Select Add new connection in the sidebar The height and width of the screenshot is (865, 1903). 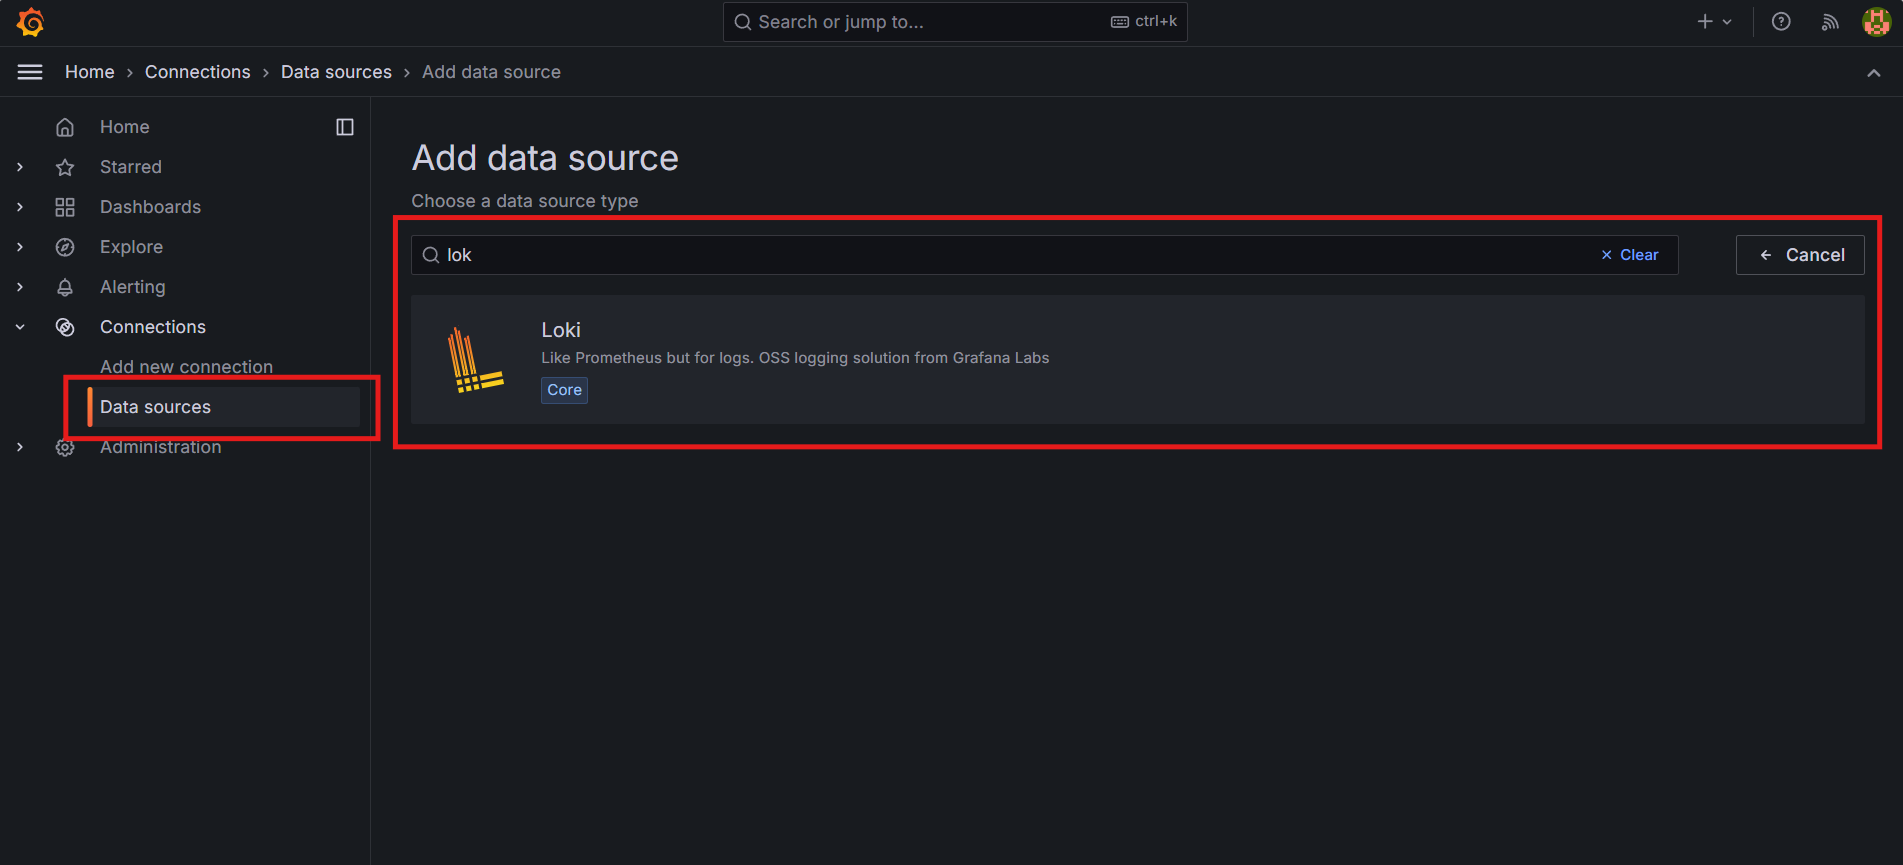[186, 367]
